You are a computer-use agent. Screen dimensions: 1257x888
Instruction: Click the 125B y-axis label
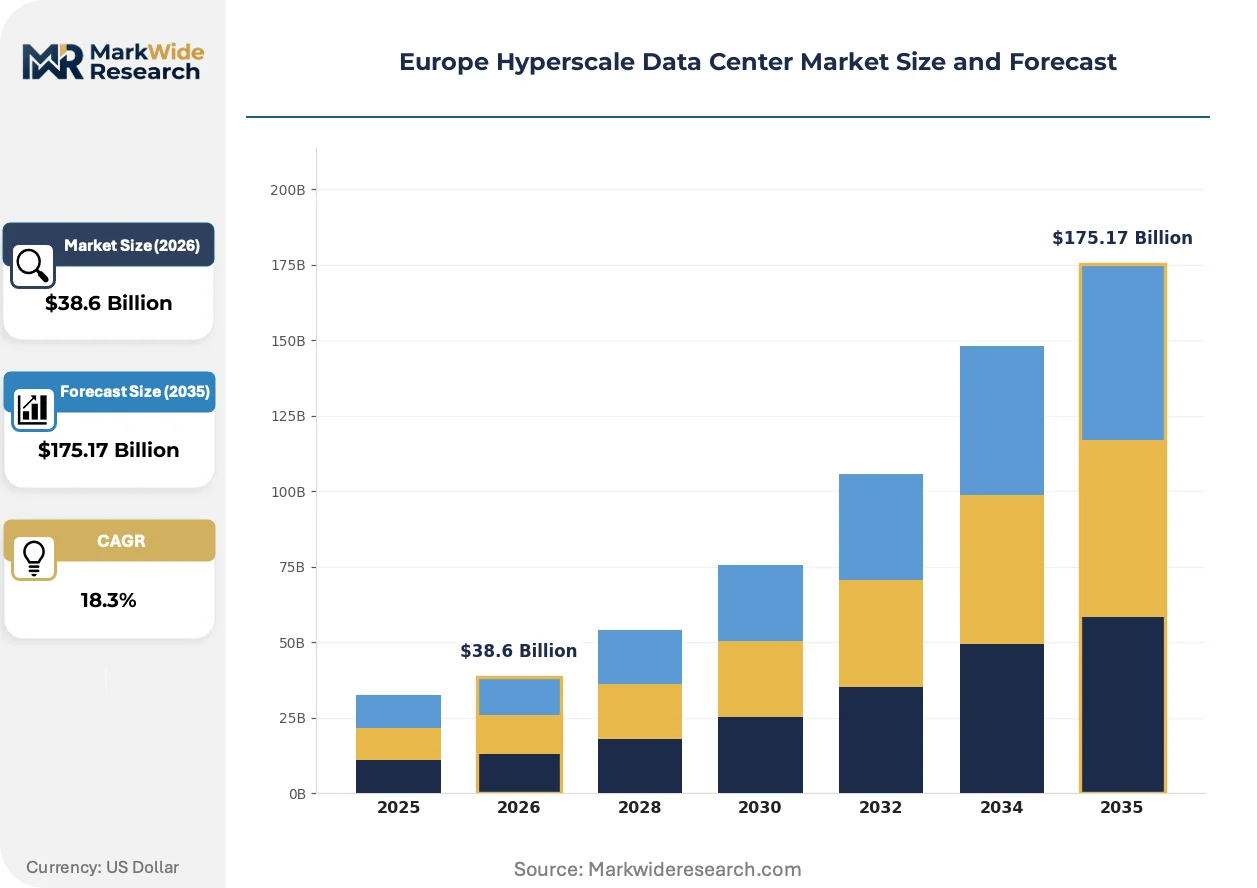pos(288,416)
